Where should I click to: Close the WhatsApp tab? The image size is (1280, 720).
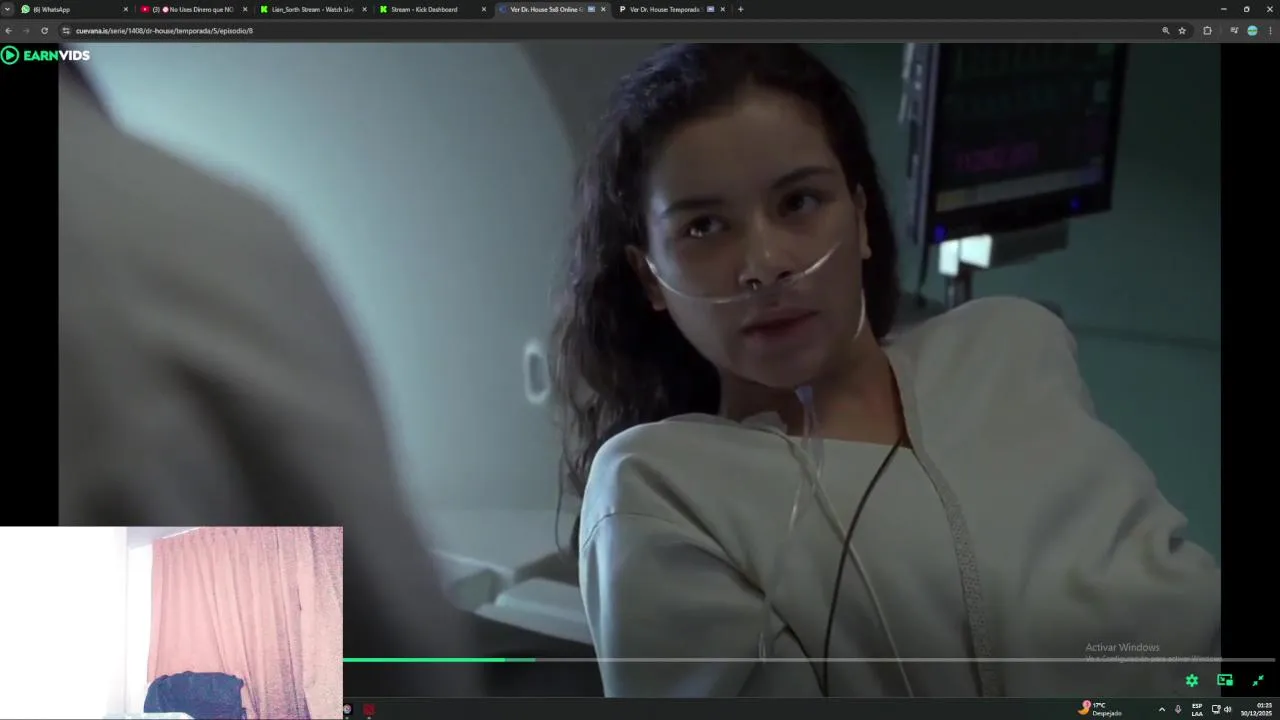click(x=125, y=9)
